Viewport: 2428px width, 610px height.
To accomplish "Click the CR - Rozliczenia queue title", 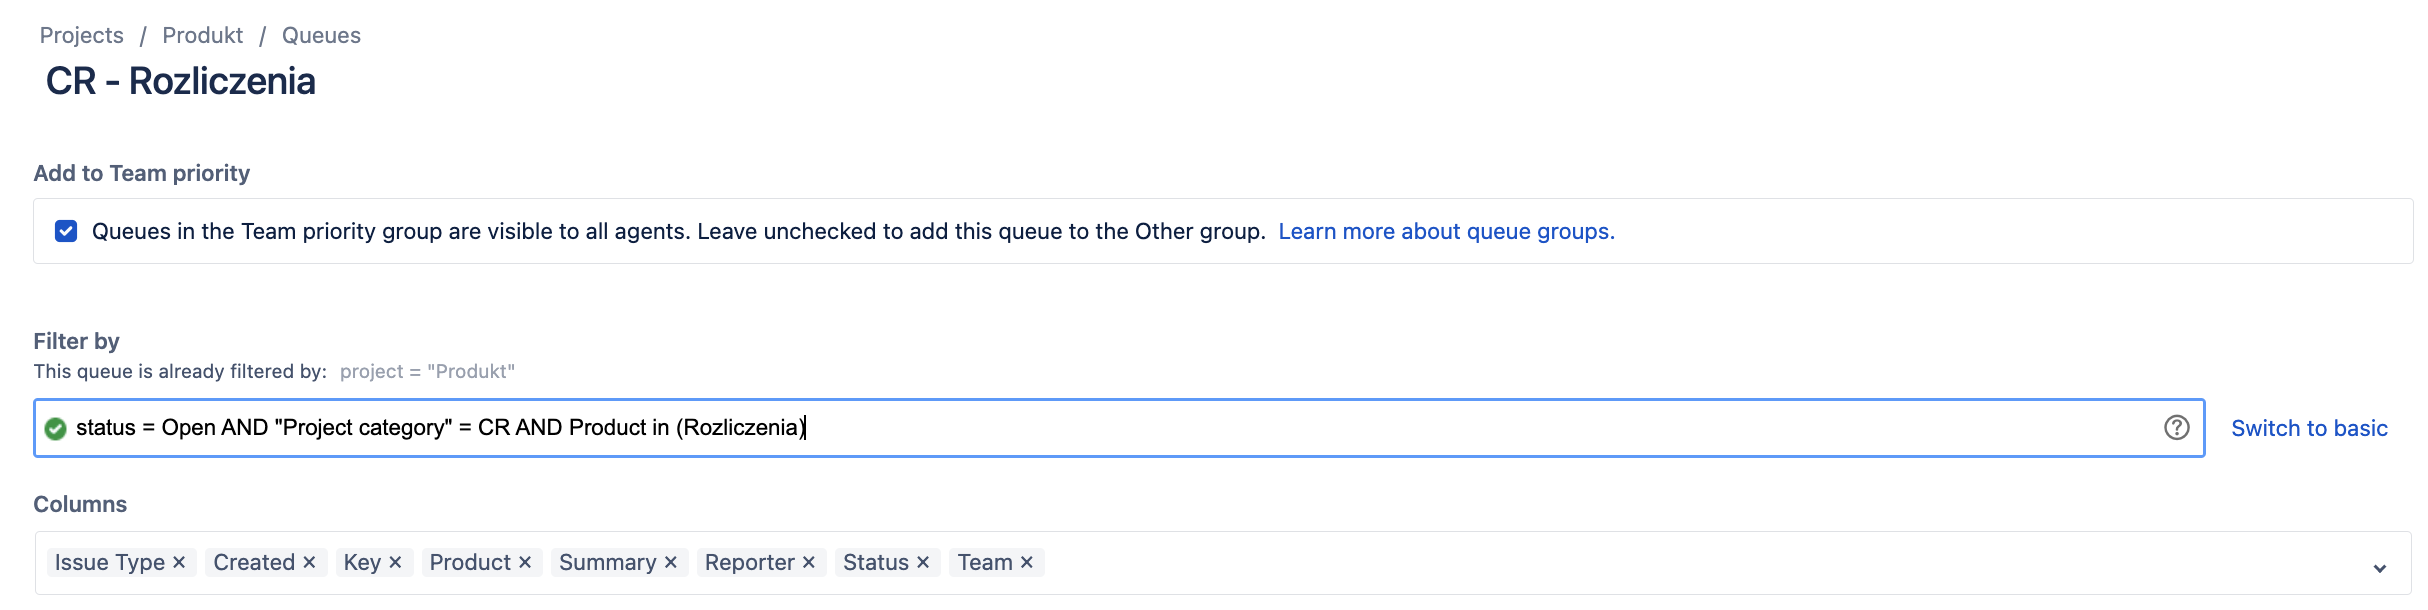I will pos(181,82).
